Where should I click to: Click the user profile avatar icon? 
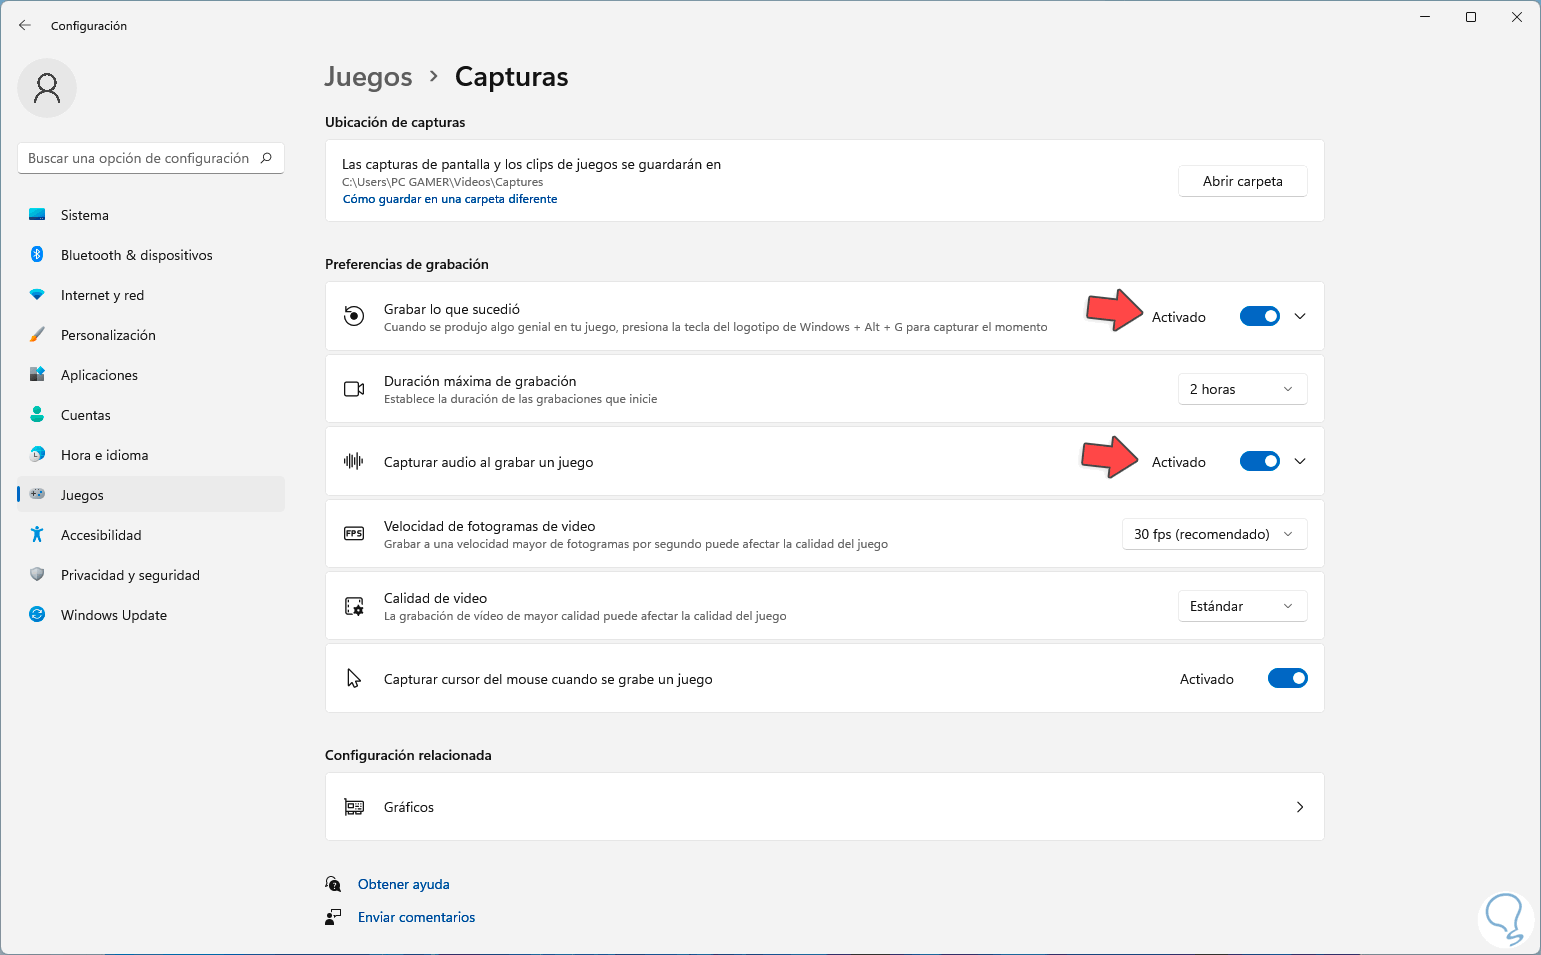pyautogui.click(x=47, y=88)
